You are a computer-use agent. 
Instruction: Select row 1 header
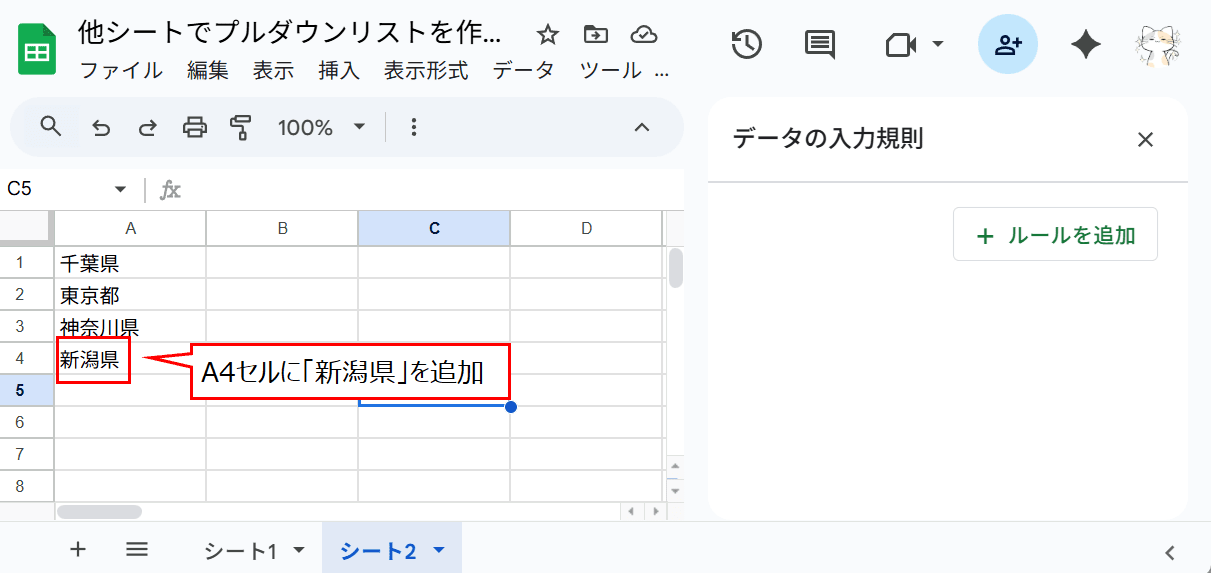tap(27, 263)
